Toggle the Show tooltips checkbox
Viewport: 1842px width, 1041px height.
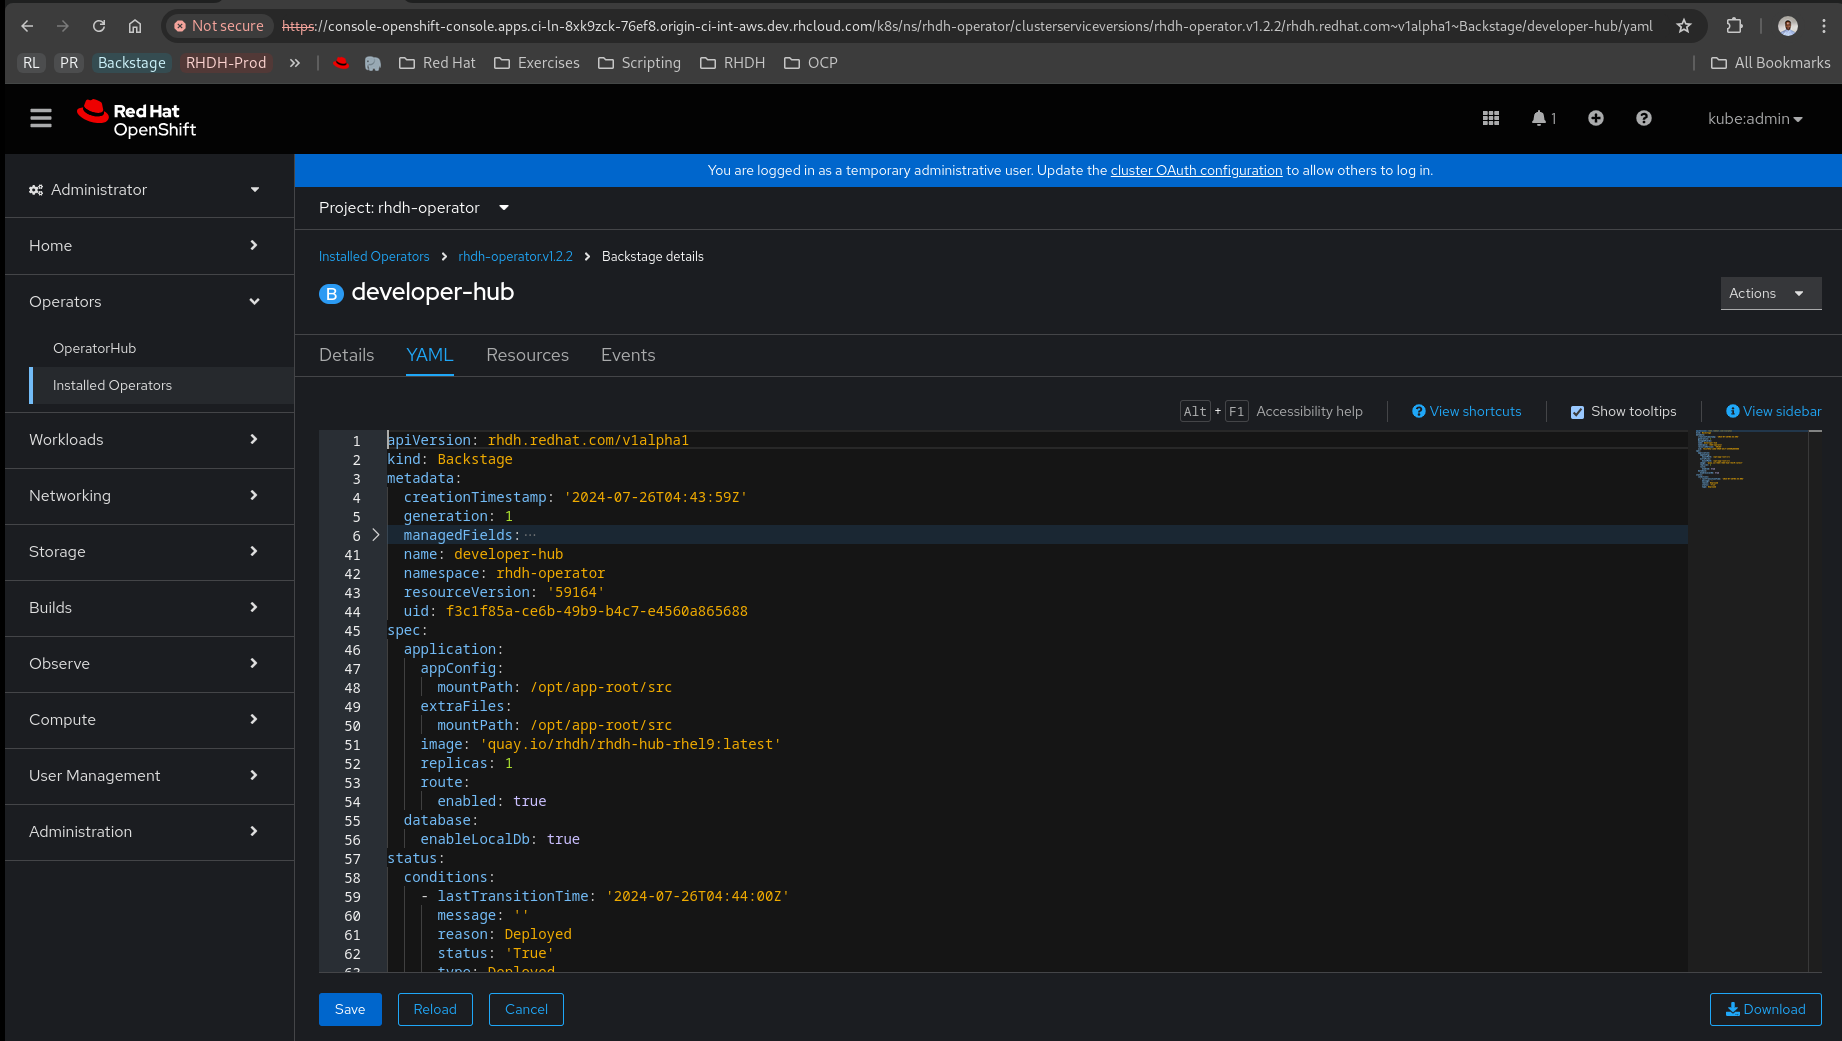[x=1577, y=412]
